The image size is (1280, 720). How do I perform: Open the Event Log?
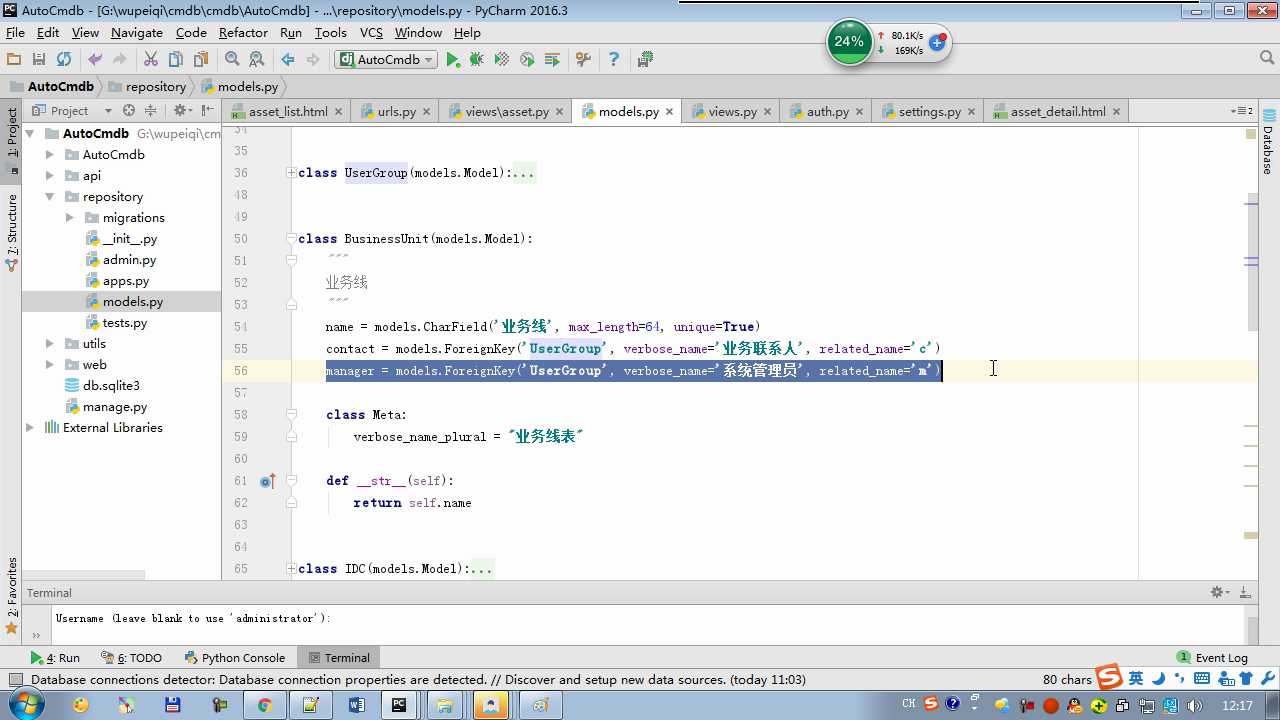[x=1212, y=658]
